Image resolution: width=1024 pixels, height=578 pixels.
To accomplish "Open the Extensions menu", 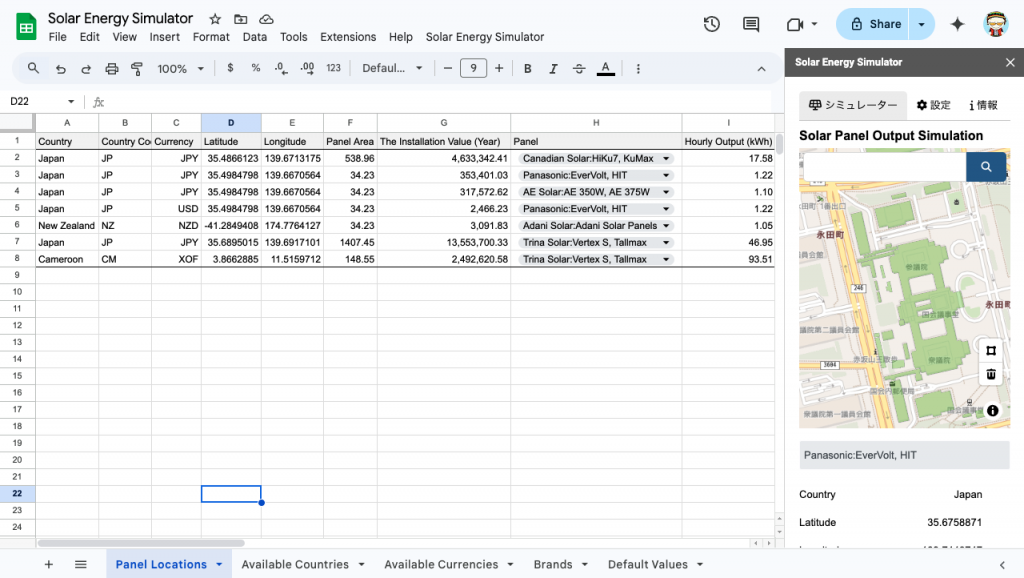I will [x=348, y=37].
